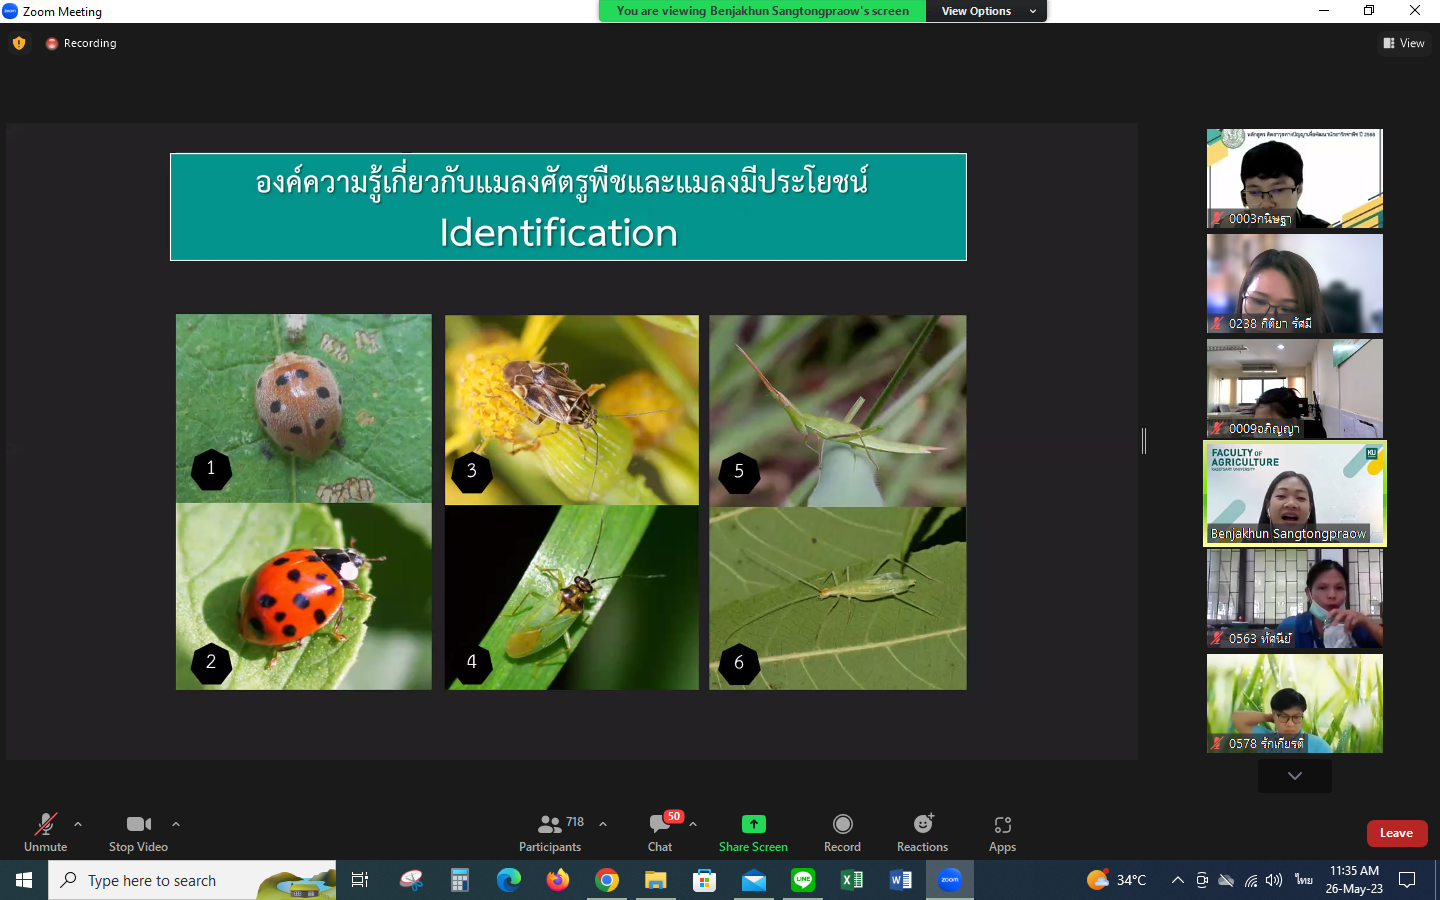Open Microsoft Excel from the taskbar
Screen dimensions: 1440x900
click(x=852, y=880)
